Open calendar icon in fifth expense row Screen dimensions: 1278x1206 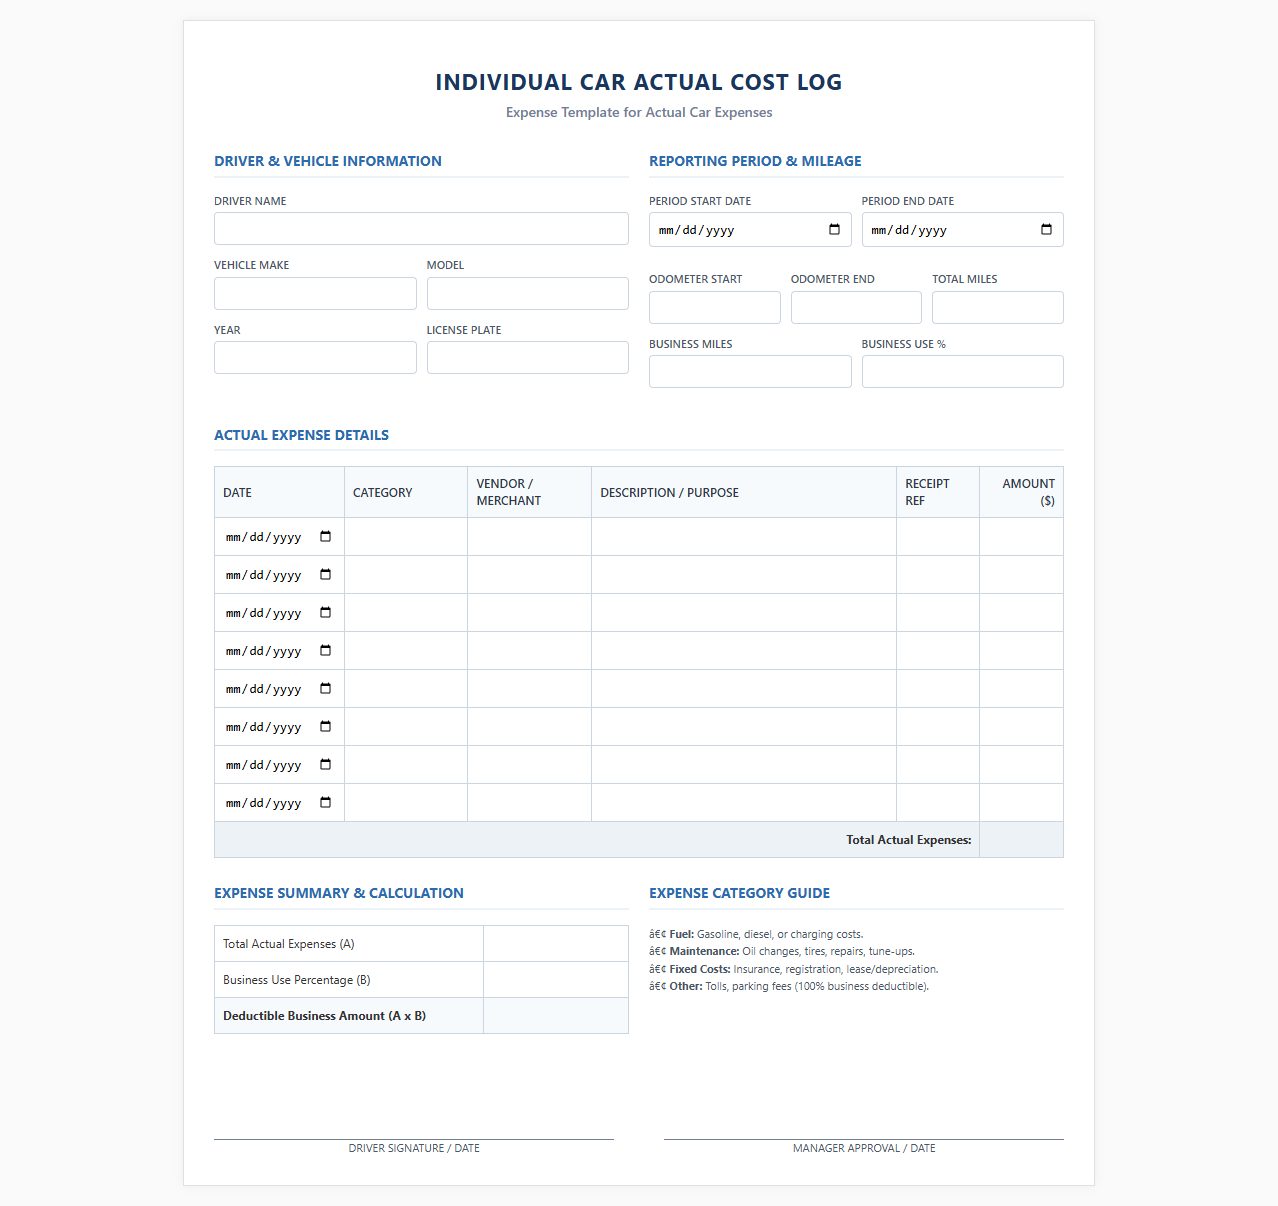point(325,688)
